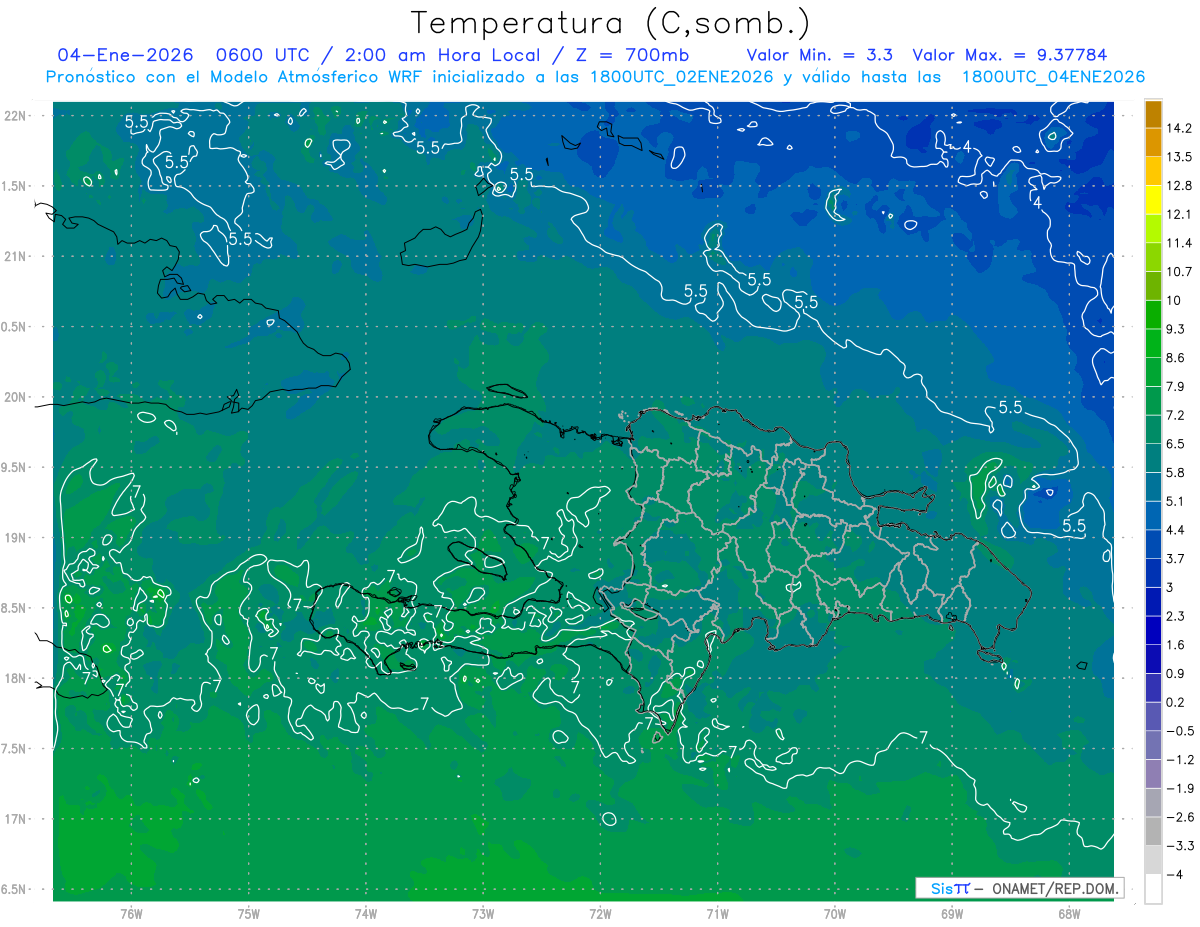The height and width of the screenshot is (927, 1200).
Task: Click the "69W" longitude axis label
Action: [x=952, y=914]
